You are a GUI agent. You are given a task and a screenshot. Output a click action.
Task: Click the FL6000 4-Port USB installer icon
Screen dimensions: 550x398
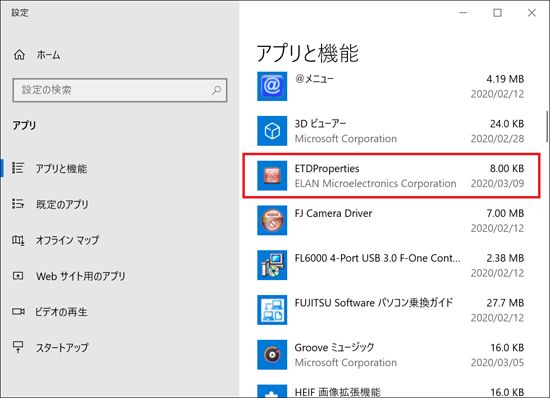click(272, 265)
